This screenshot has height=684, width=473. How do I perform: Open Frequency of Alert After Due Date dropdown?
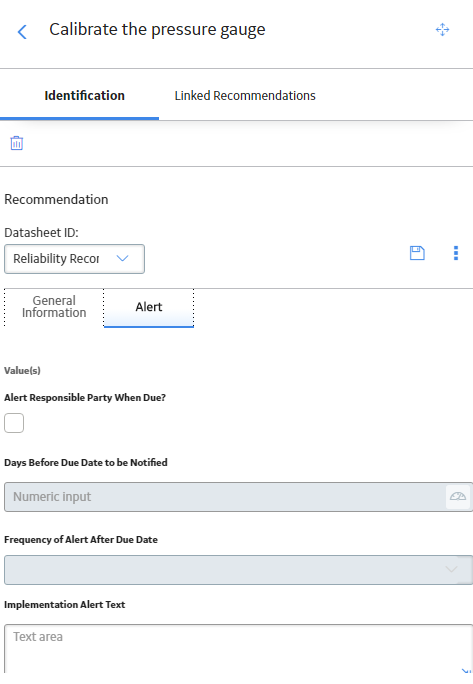[x=238, y=570]
